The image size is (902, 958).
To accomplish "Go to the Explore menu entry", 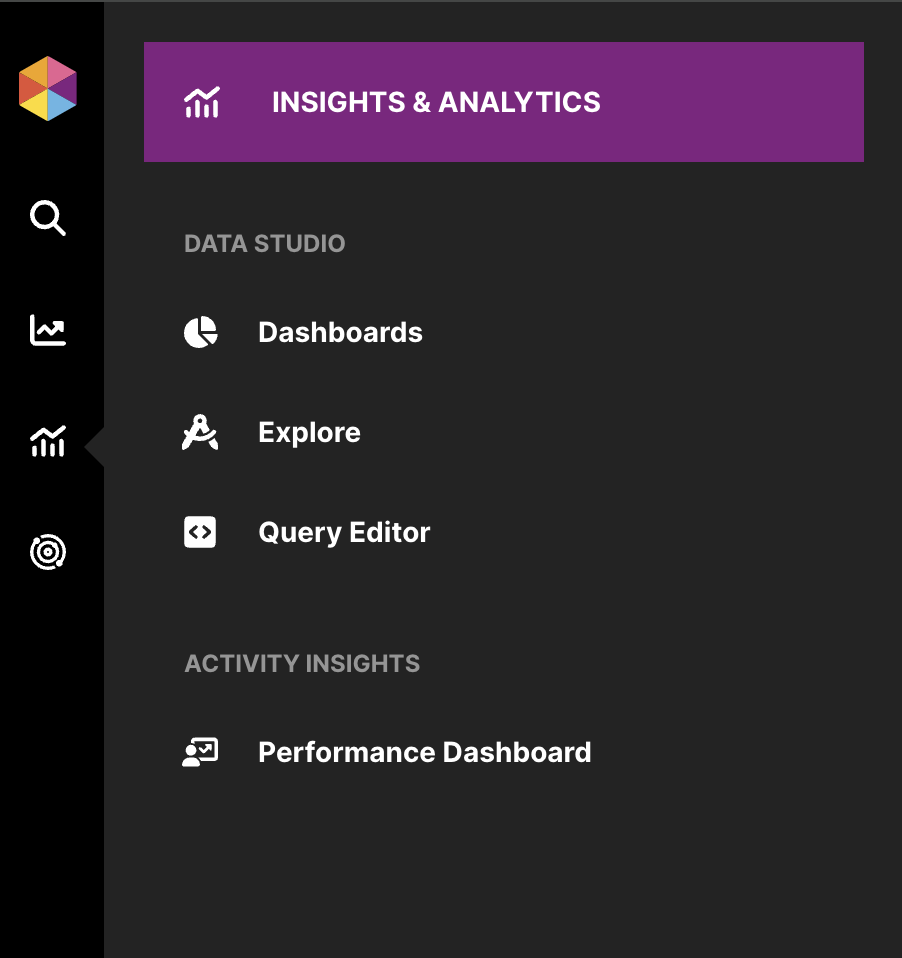I will point(309,432).
